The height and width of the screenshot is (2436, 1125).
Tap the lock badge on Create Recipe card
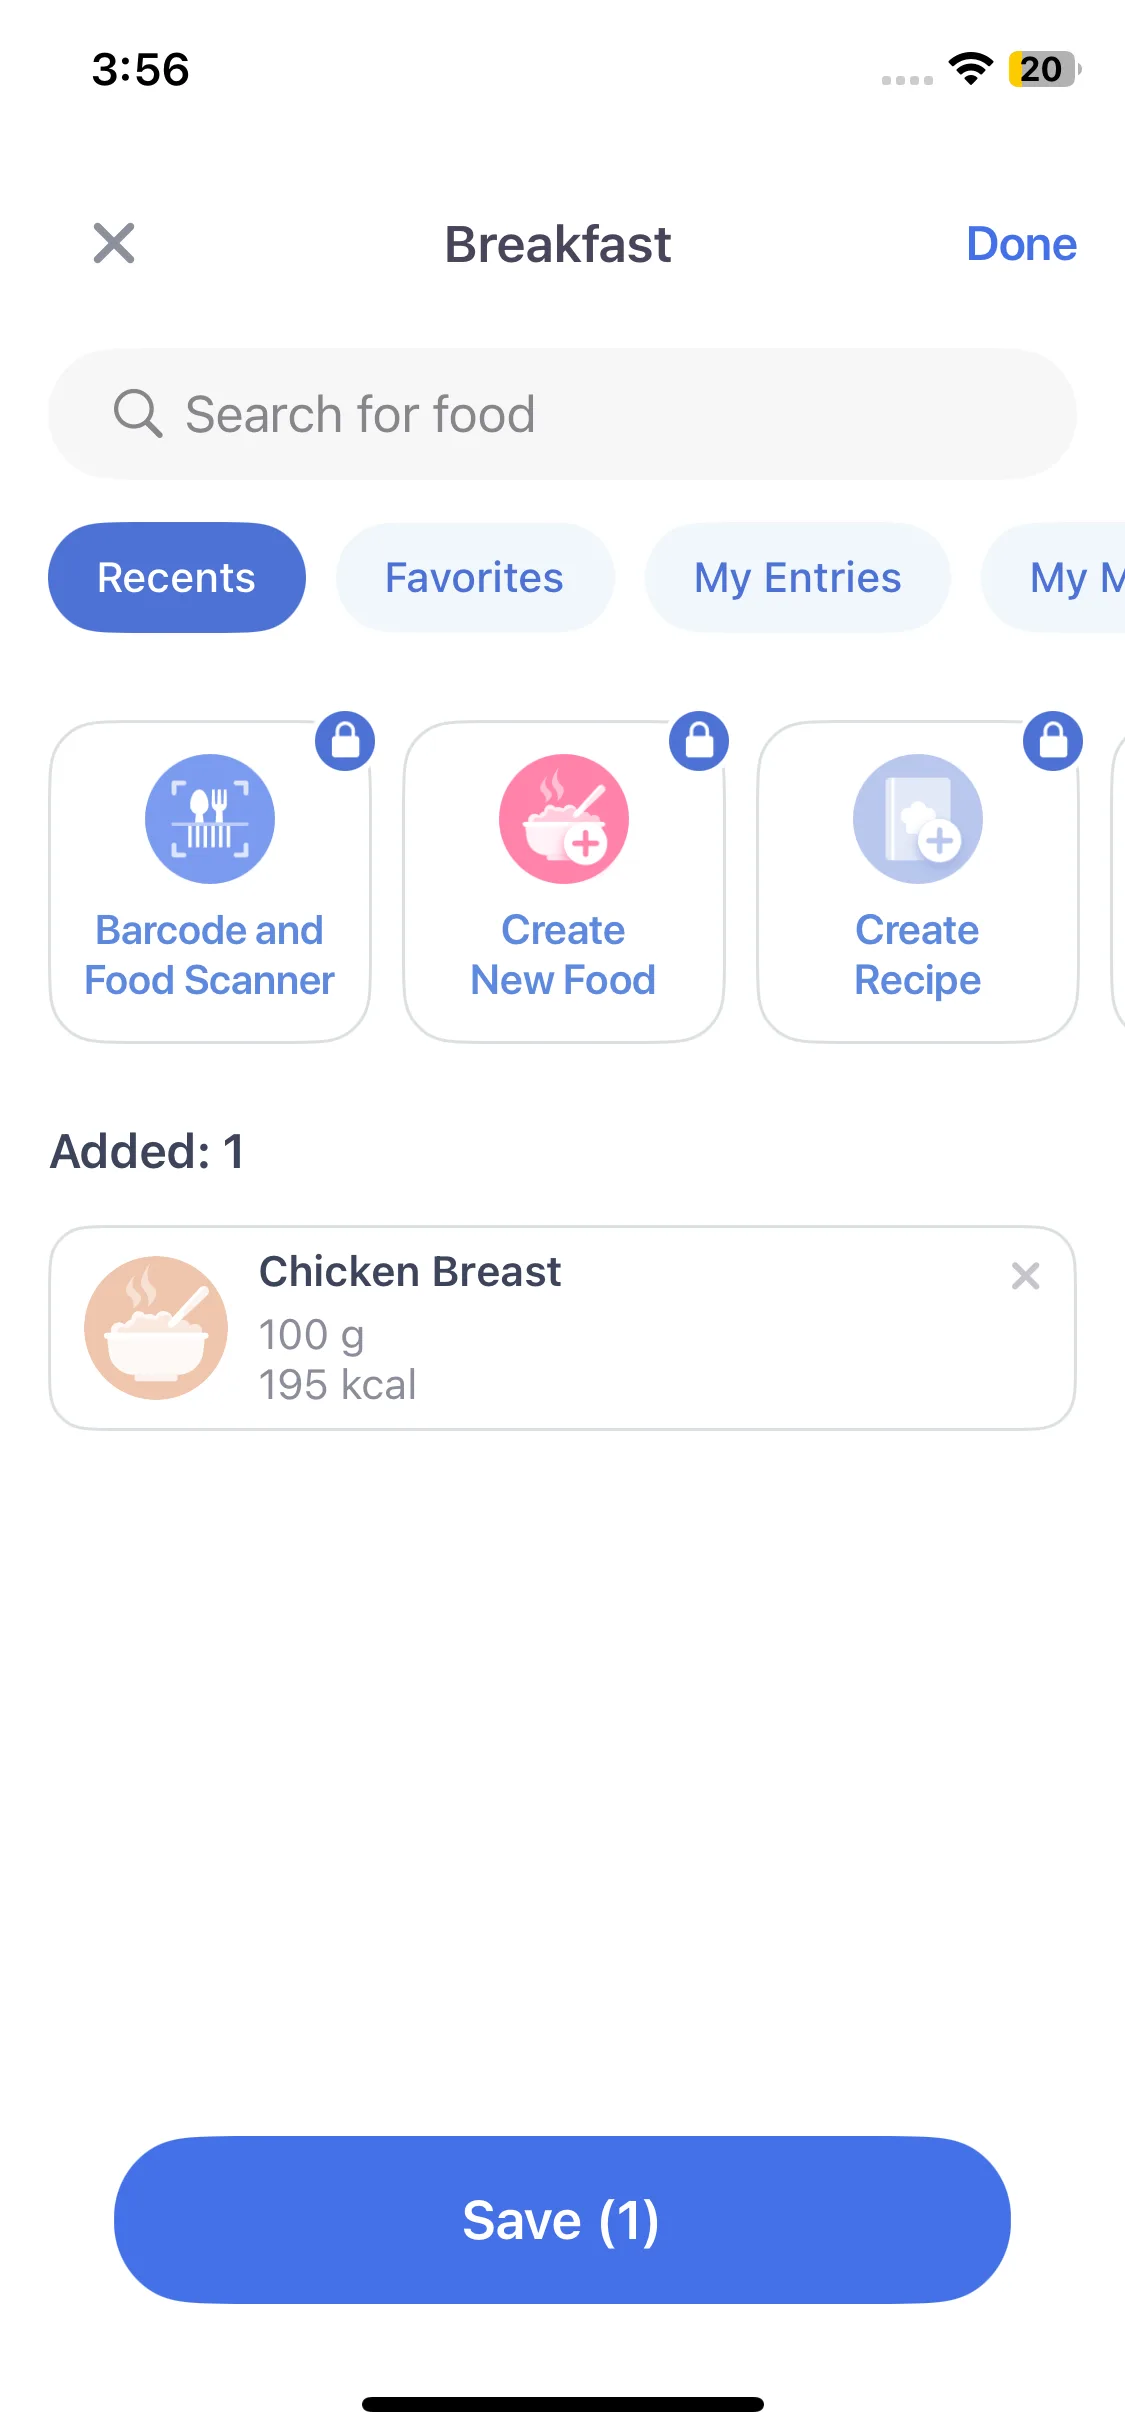[1053, 741]
